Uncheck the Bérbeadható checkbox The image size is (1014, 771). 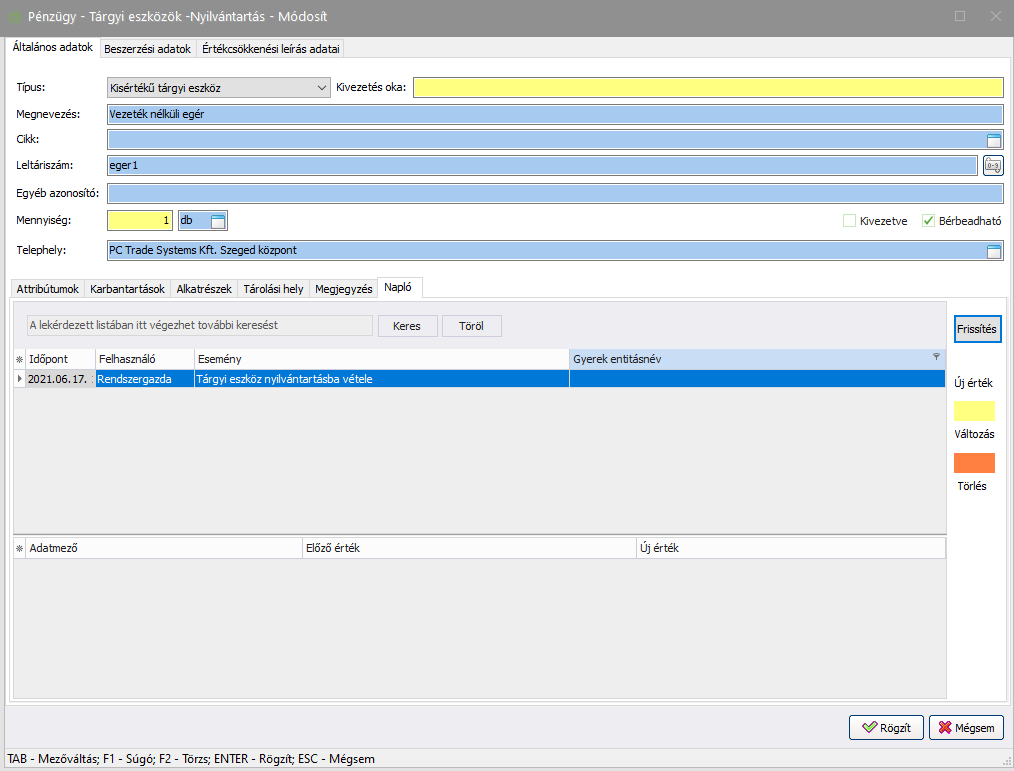pos(928,221)
